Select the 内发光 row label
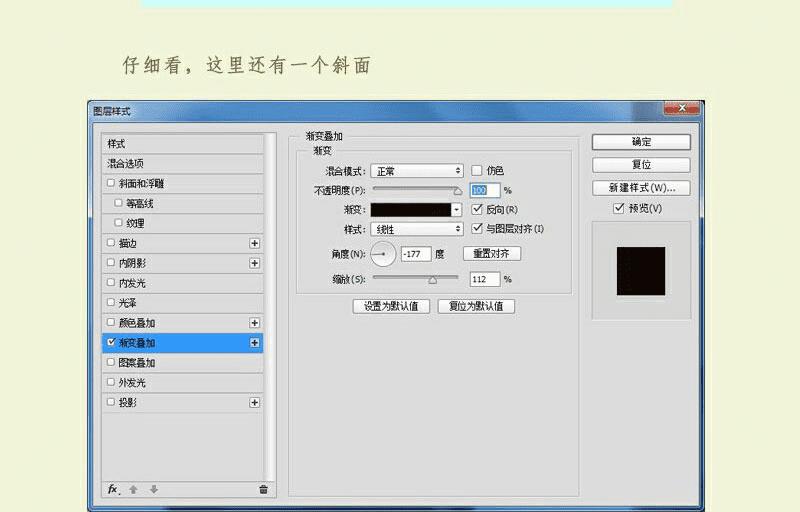 point(132,283)
